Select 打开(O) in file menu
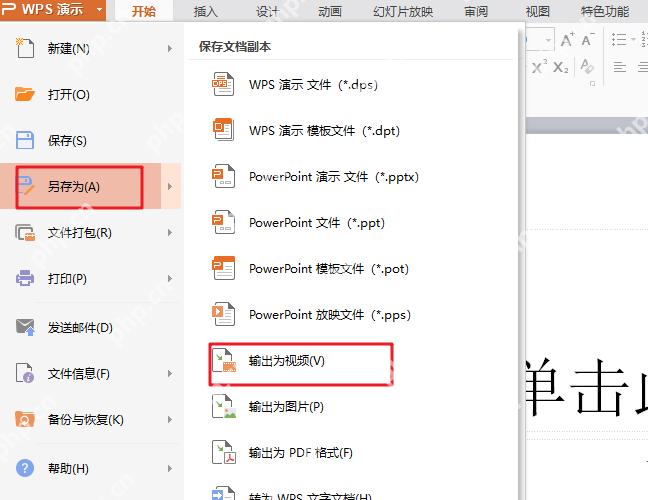The height and width of the screenshot is (500, 648). (91, 94)
